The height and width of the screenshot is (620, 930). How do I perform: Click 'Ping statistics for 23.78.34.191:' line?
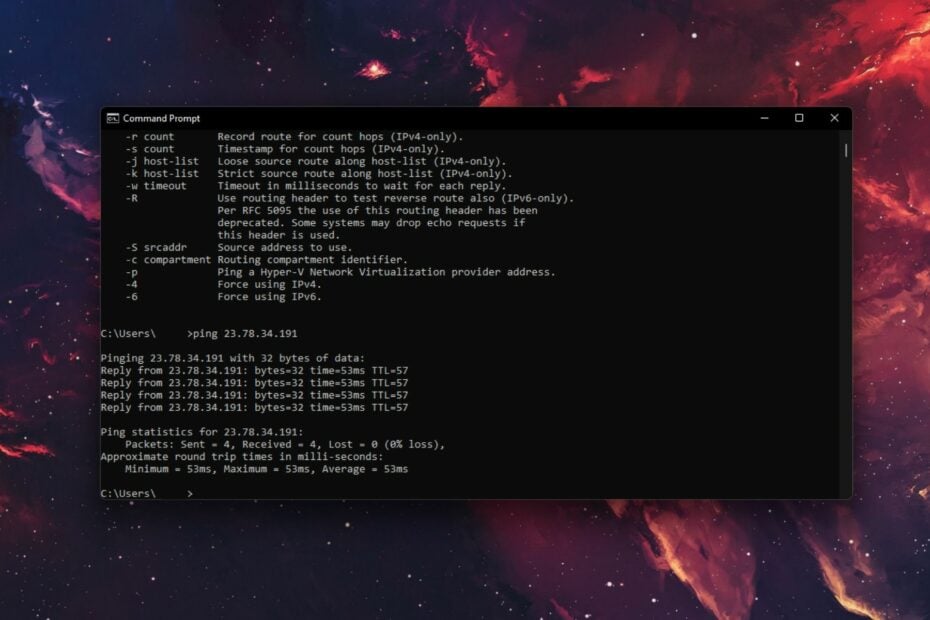point(202,432)
